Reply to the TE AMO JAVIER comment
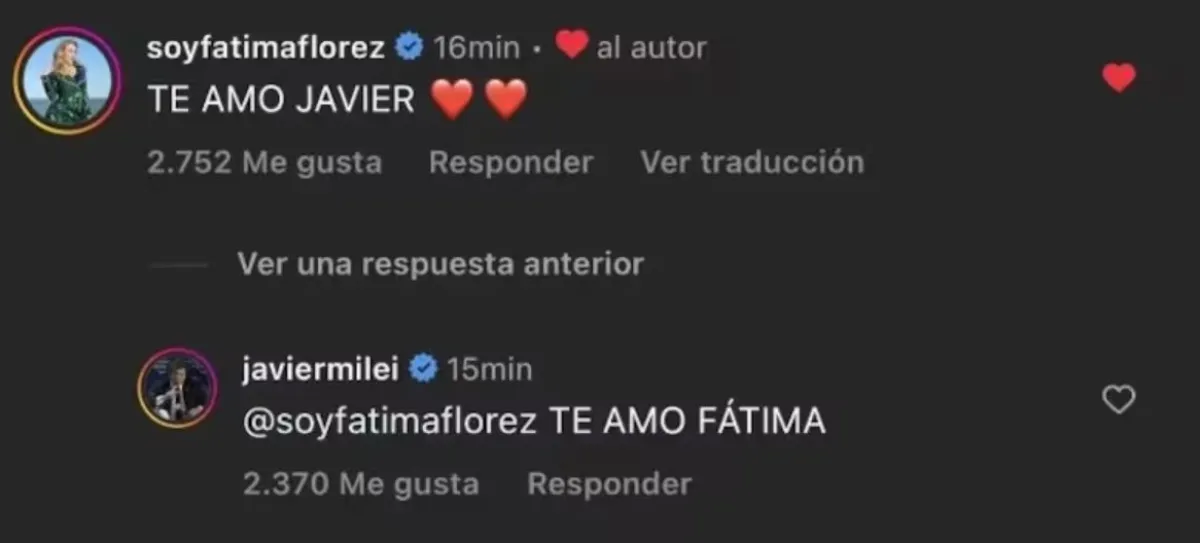This screenshot has width=1200, height=543. [x=511, y=162]
